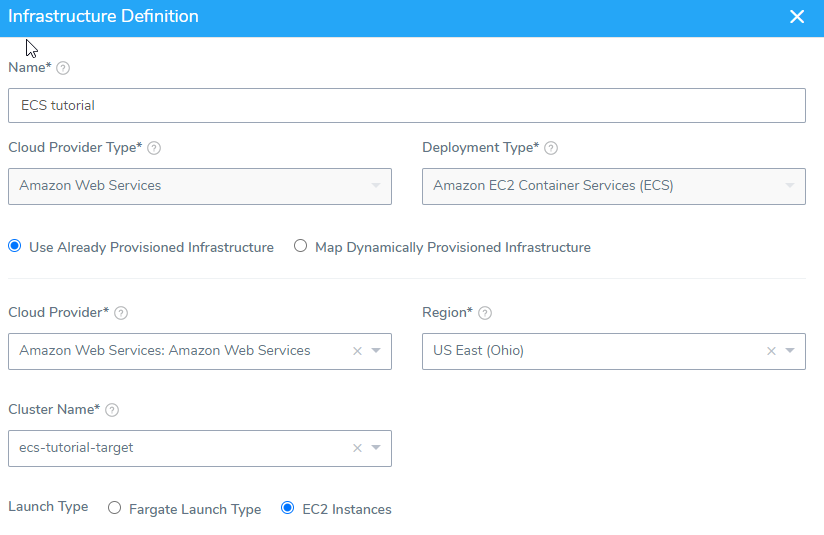
Task: Click the Infrastructure Definition title text
Action: click(104, 16)
